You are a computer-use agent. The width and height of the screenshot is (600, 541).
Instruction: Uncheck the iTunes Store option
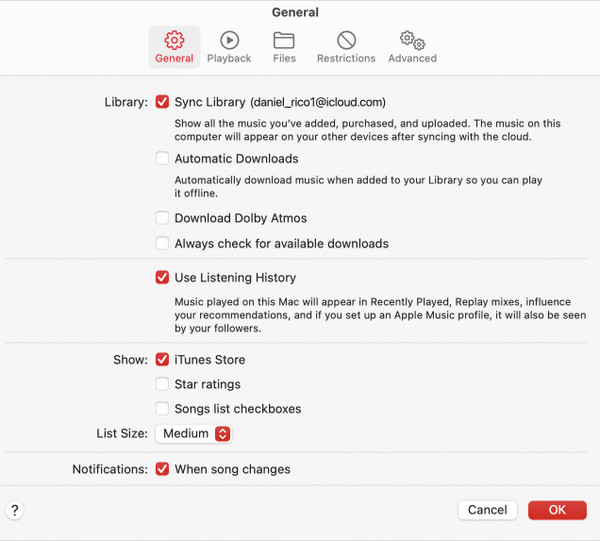tap(162, 360)
